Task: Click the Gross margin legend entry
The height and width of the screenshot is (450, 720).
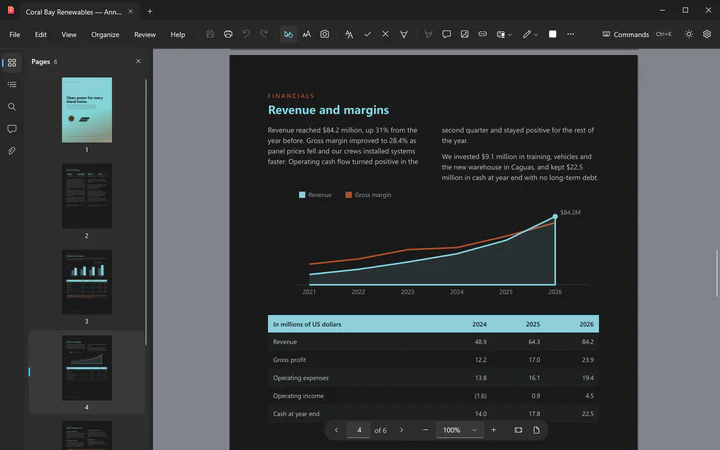Action: [368, 195]
